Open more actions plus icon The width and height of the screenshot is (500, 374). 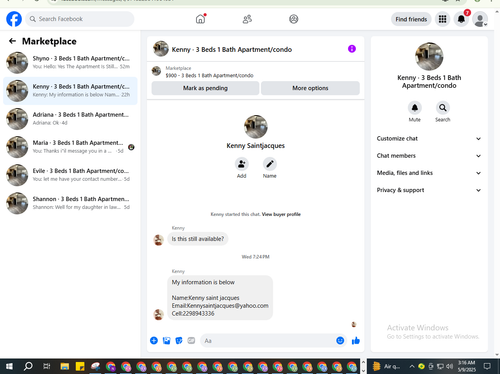(x=154, y=340)
